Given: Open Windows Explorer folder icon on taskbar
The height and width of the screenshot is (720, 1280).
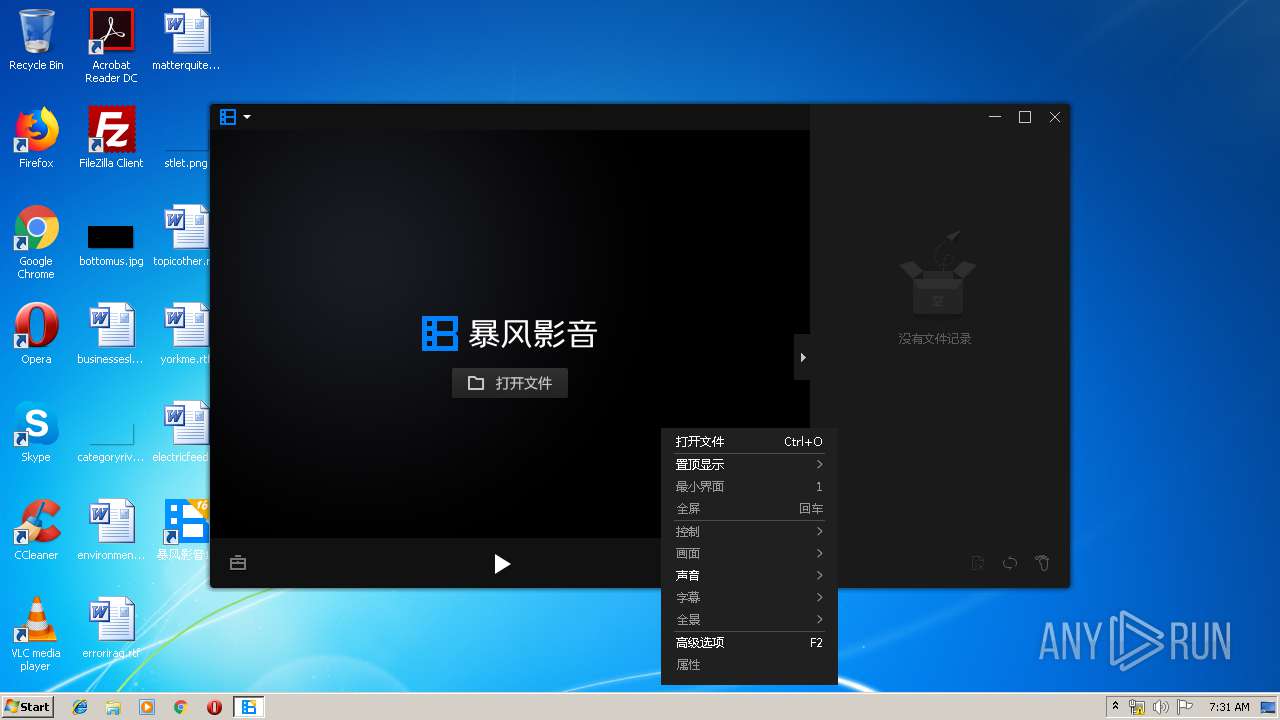Looking at the screenshot, I should [x=113, y=707].
